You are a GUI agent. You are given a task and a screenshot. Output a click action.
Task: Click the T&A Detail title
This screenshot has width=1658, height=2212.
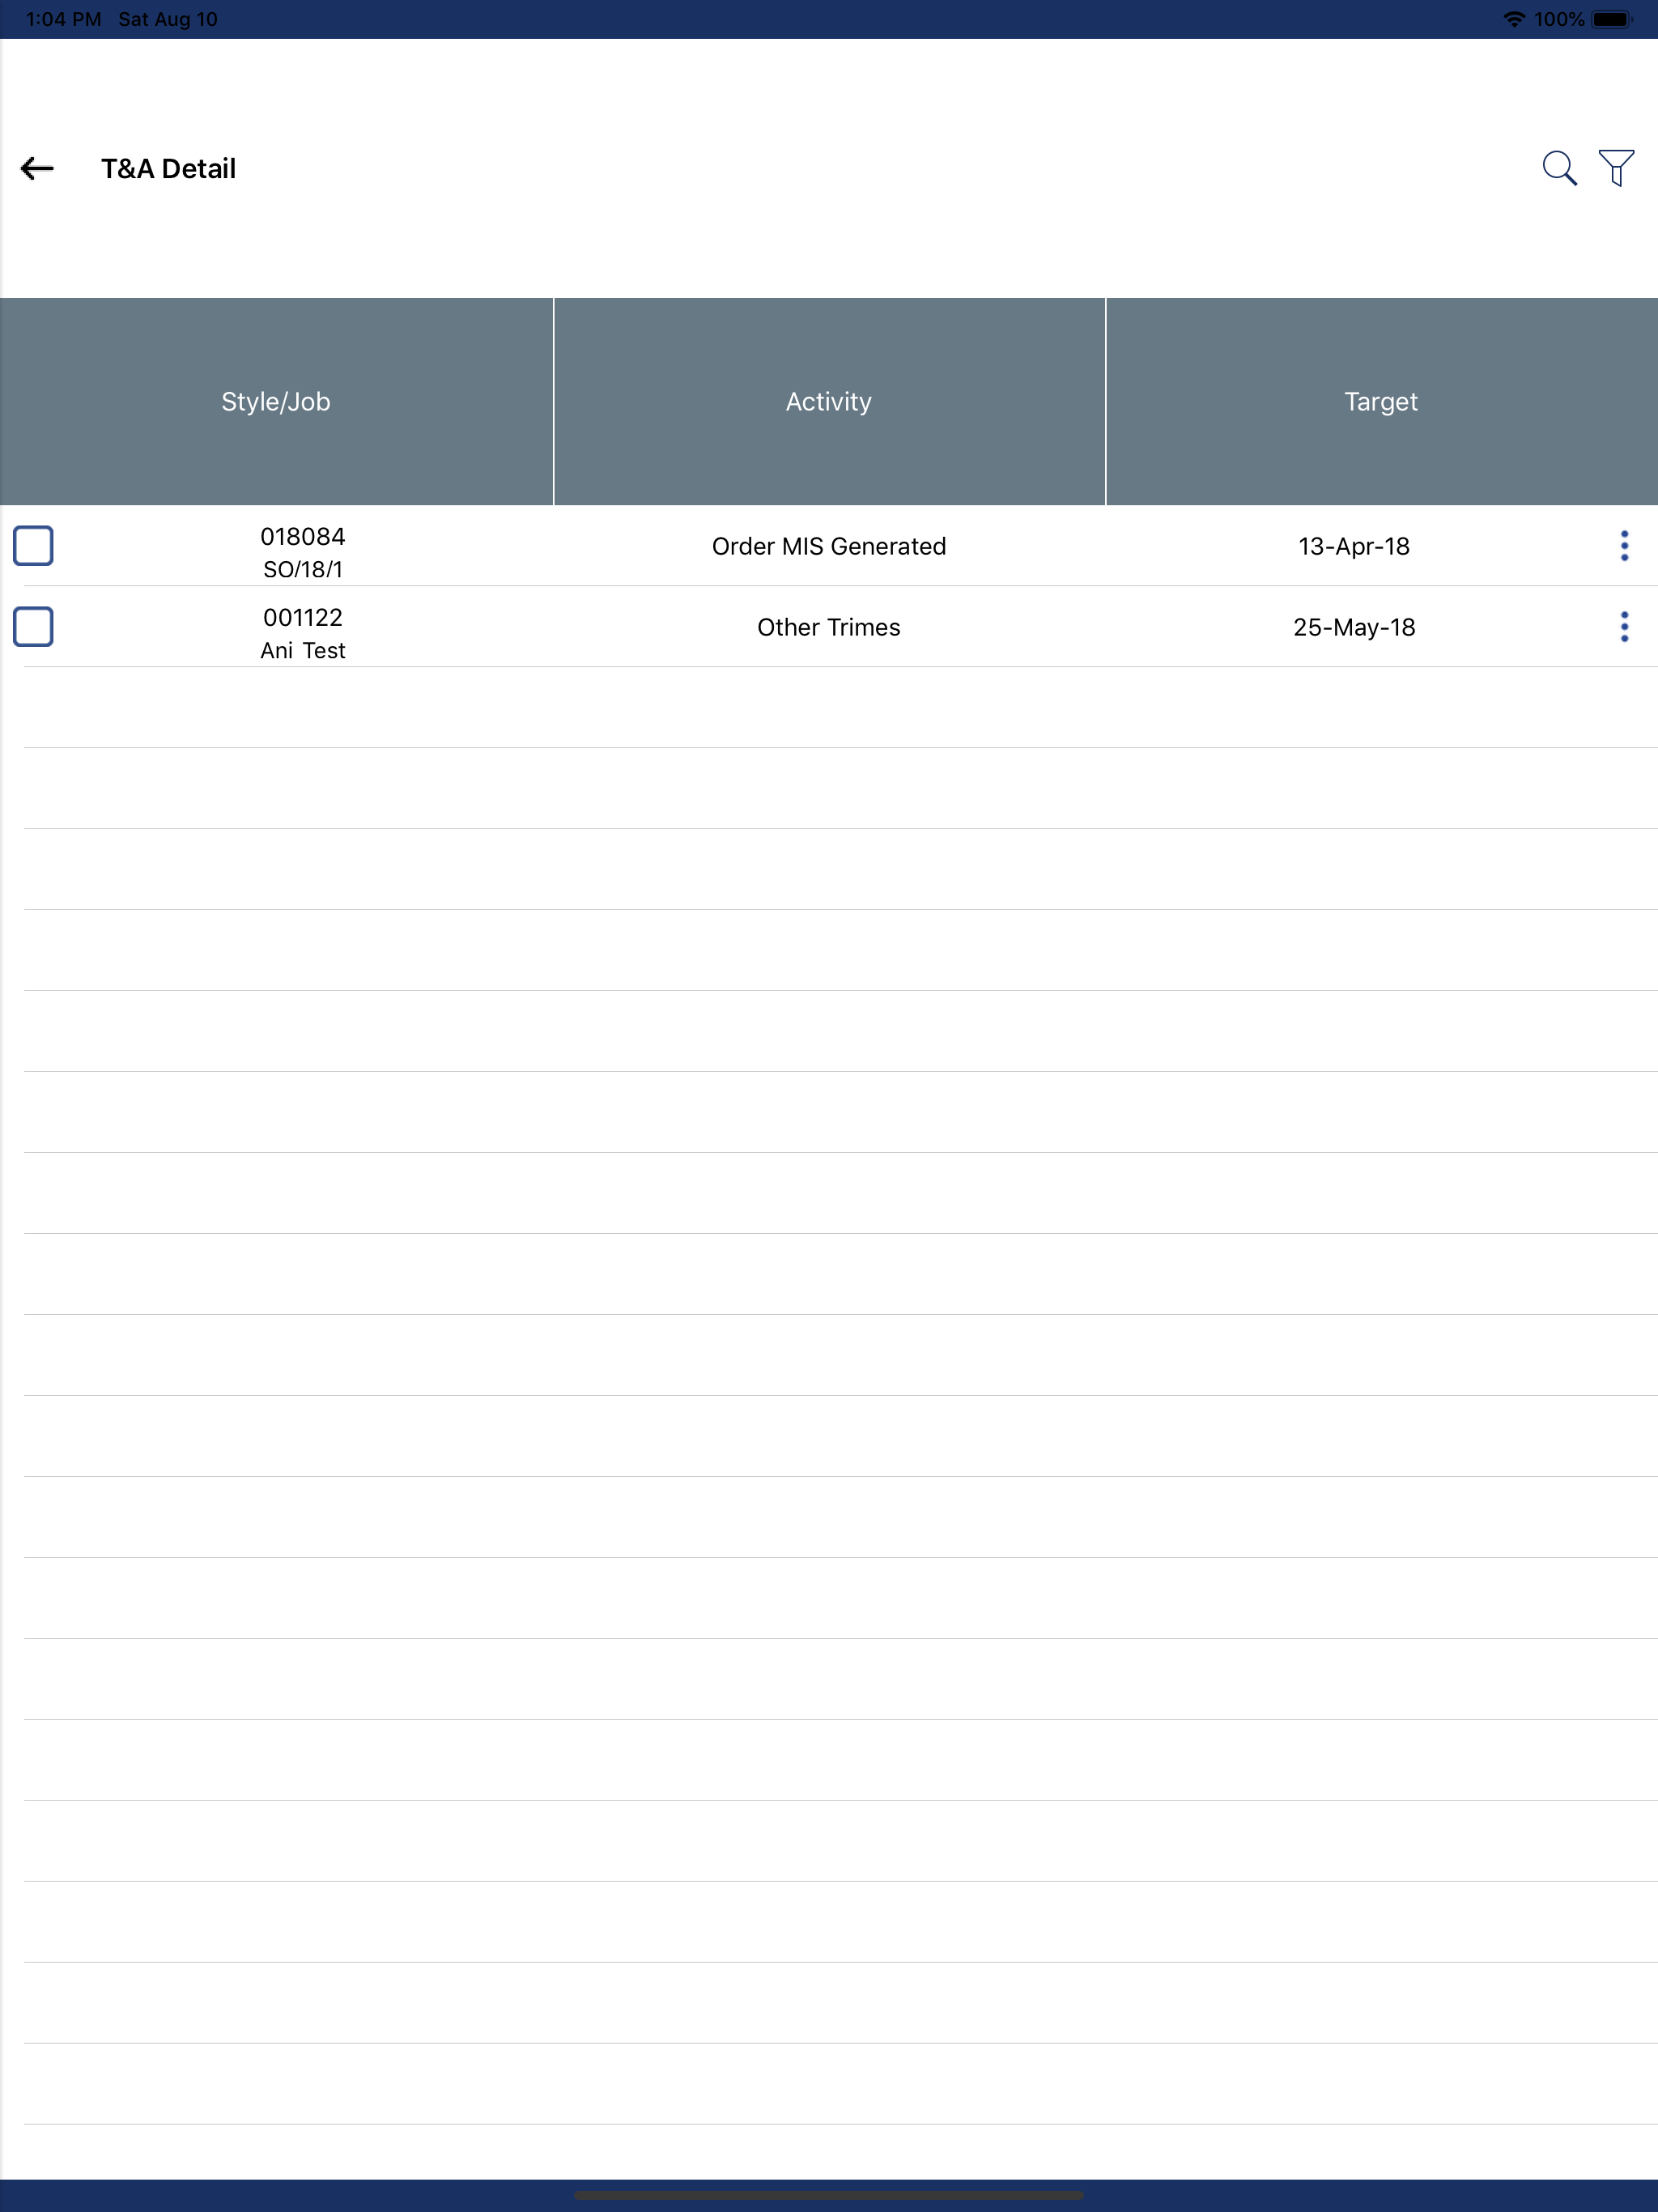click(x=168, y=168)
